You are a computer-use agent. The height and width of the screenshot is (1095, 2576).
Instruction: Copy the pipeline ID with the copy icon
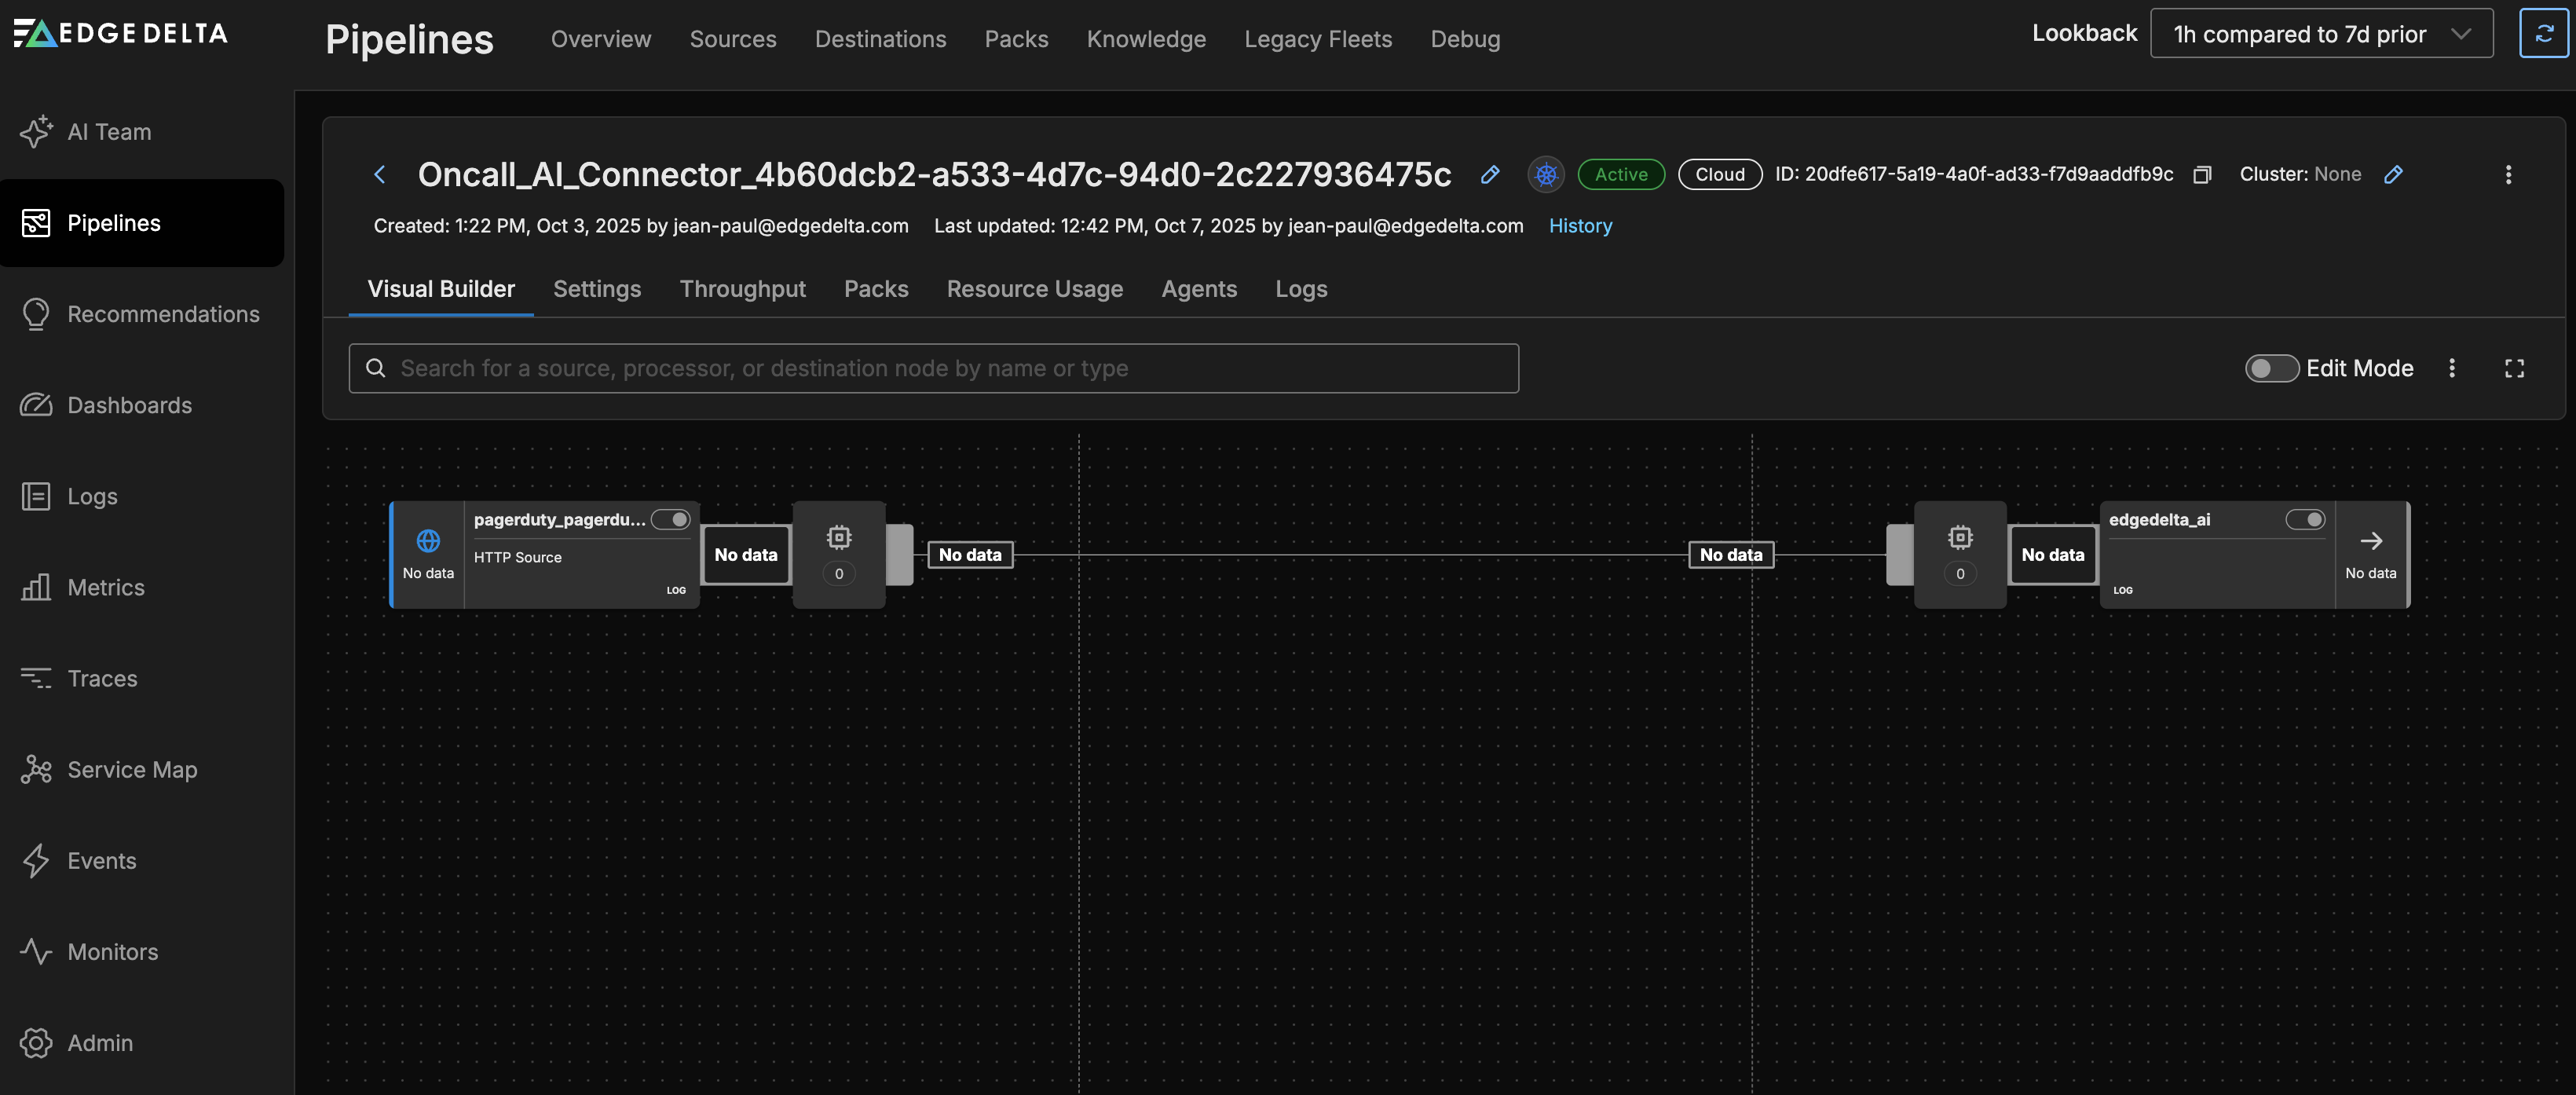point(2201,175)
